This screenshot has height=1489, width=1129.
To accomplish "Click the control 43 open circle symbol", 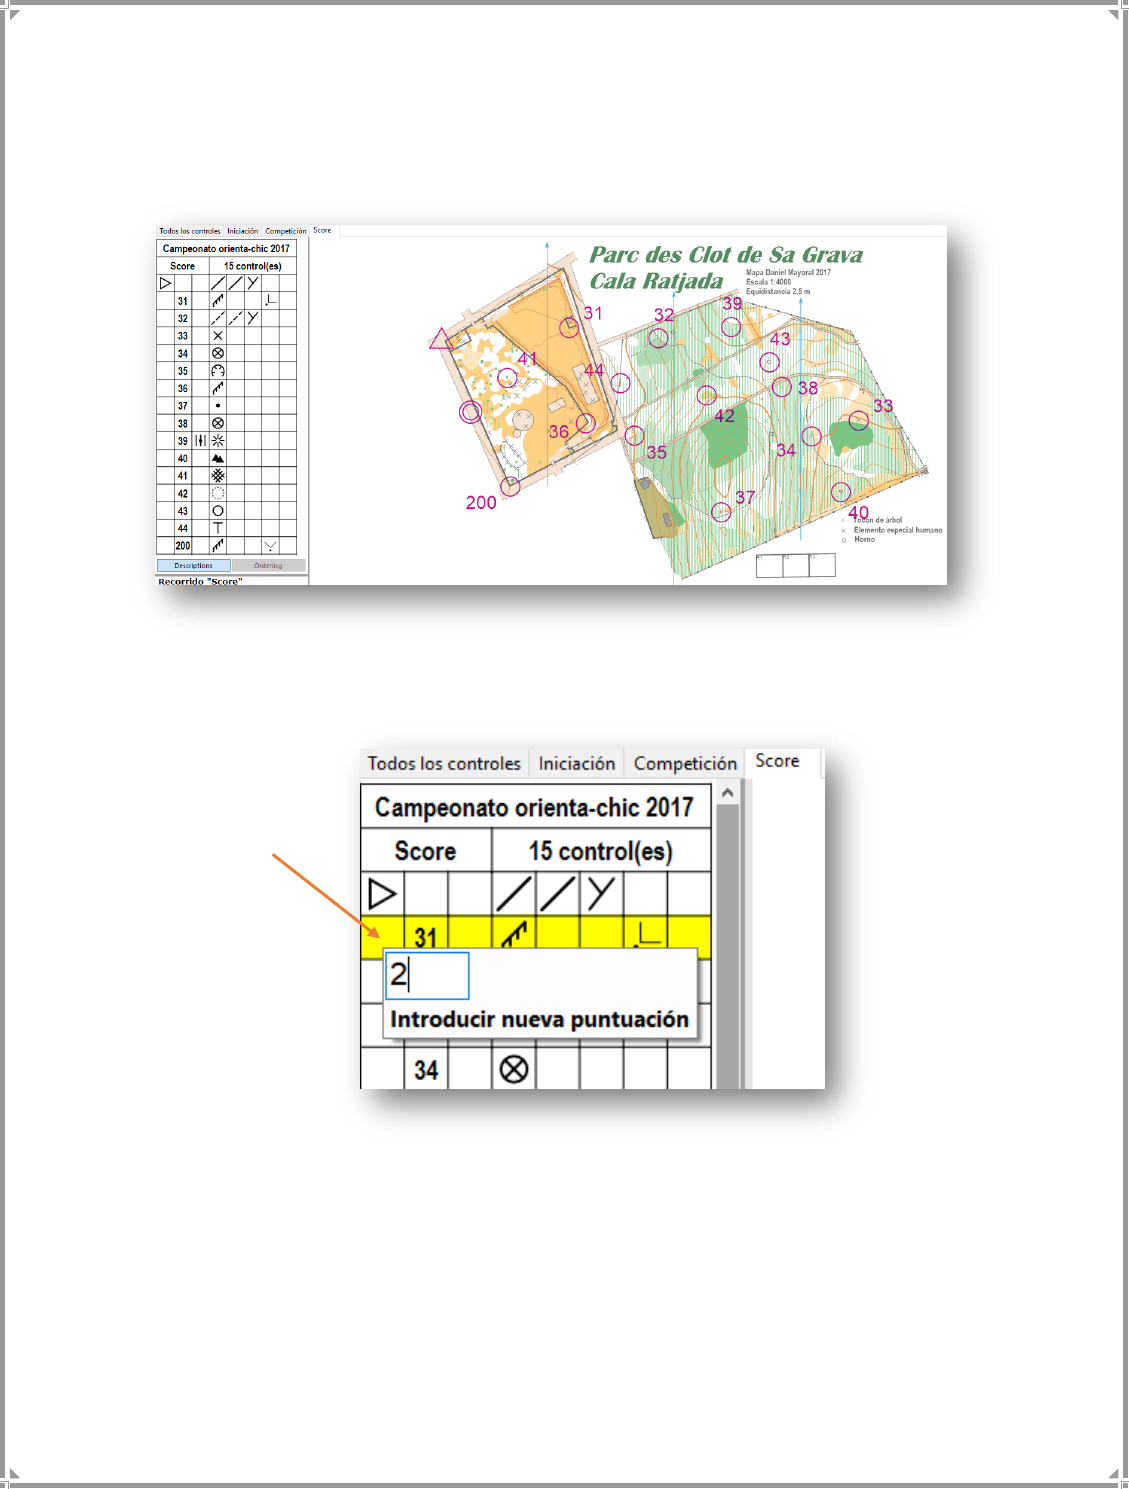I will pos(218,511).
